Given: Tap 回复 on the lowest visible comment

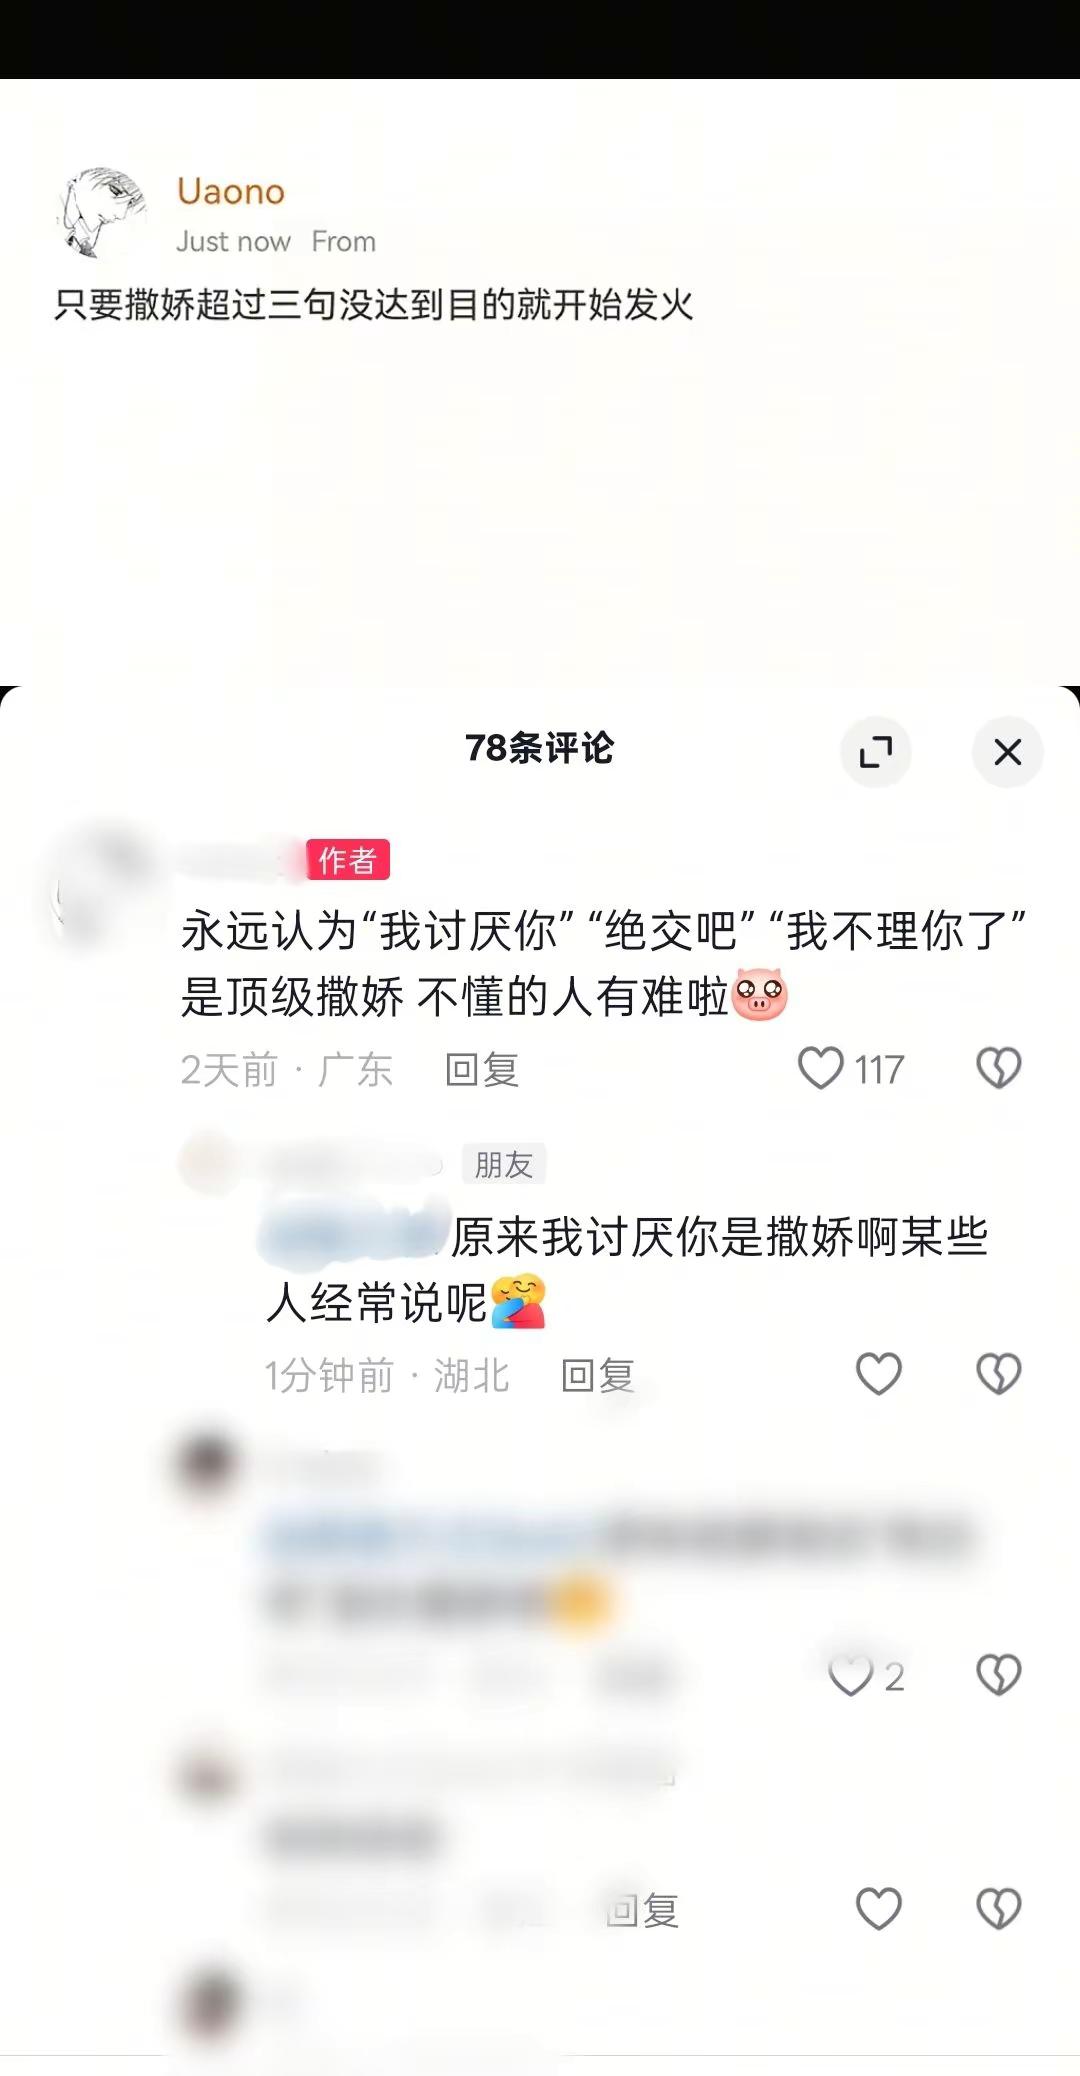Looking at the screenshot, I should pyautogui.click(x=642, y=1911).
